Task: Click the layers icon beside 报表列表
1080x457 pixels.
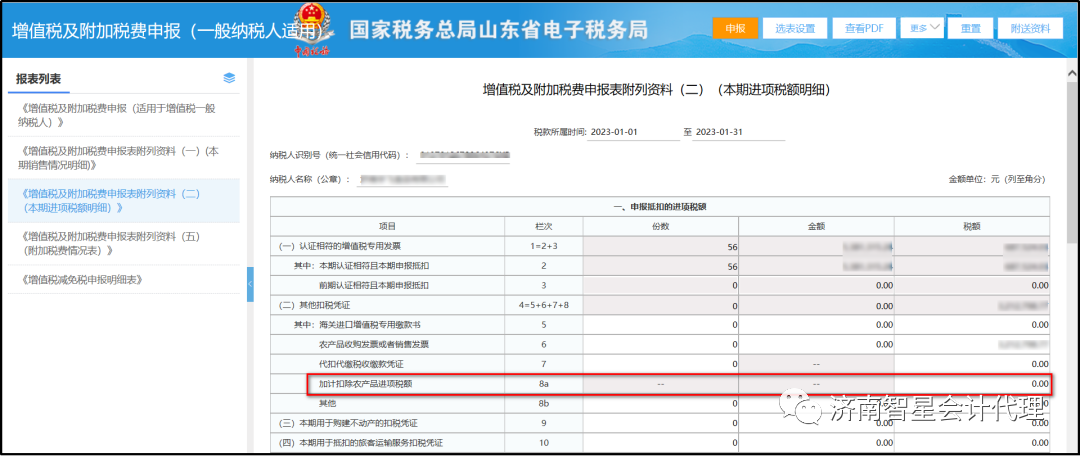Action: tap(229, 78)
